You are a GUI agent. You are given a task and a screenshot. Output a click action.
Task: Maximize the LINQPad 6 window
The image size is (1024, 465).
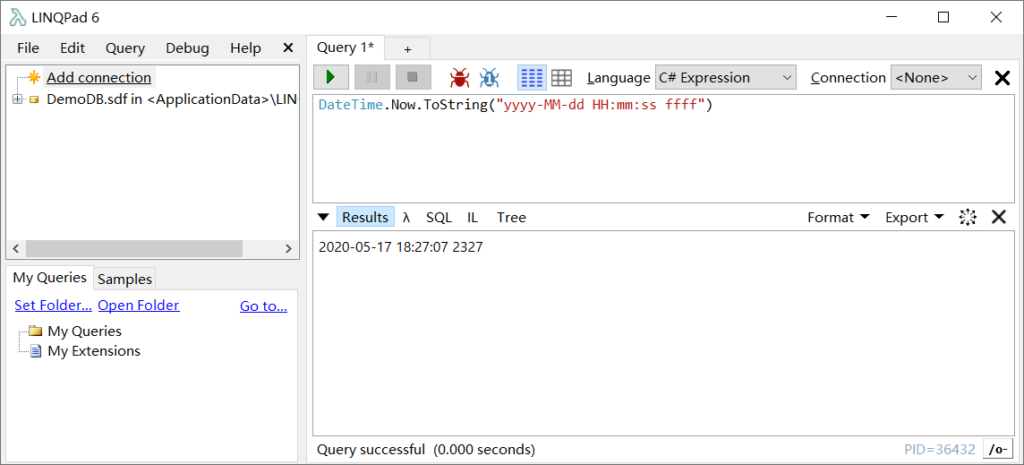(943, 18)
